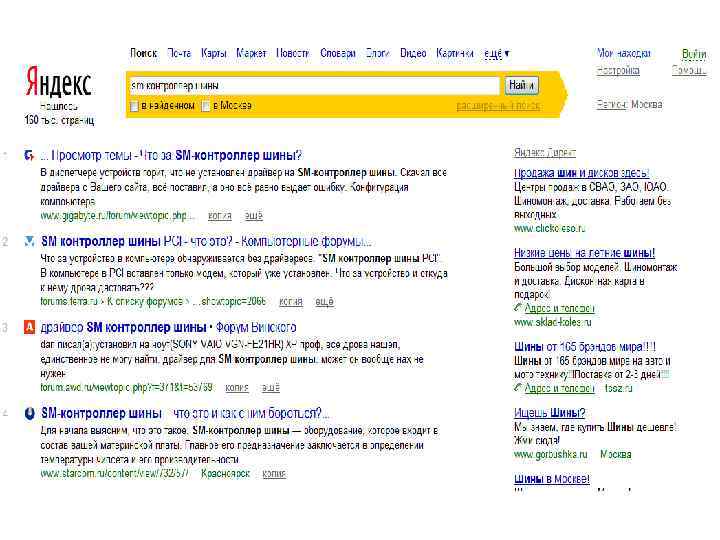Focus the search query input field

pyautogui.click(x=314, y=86)
